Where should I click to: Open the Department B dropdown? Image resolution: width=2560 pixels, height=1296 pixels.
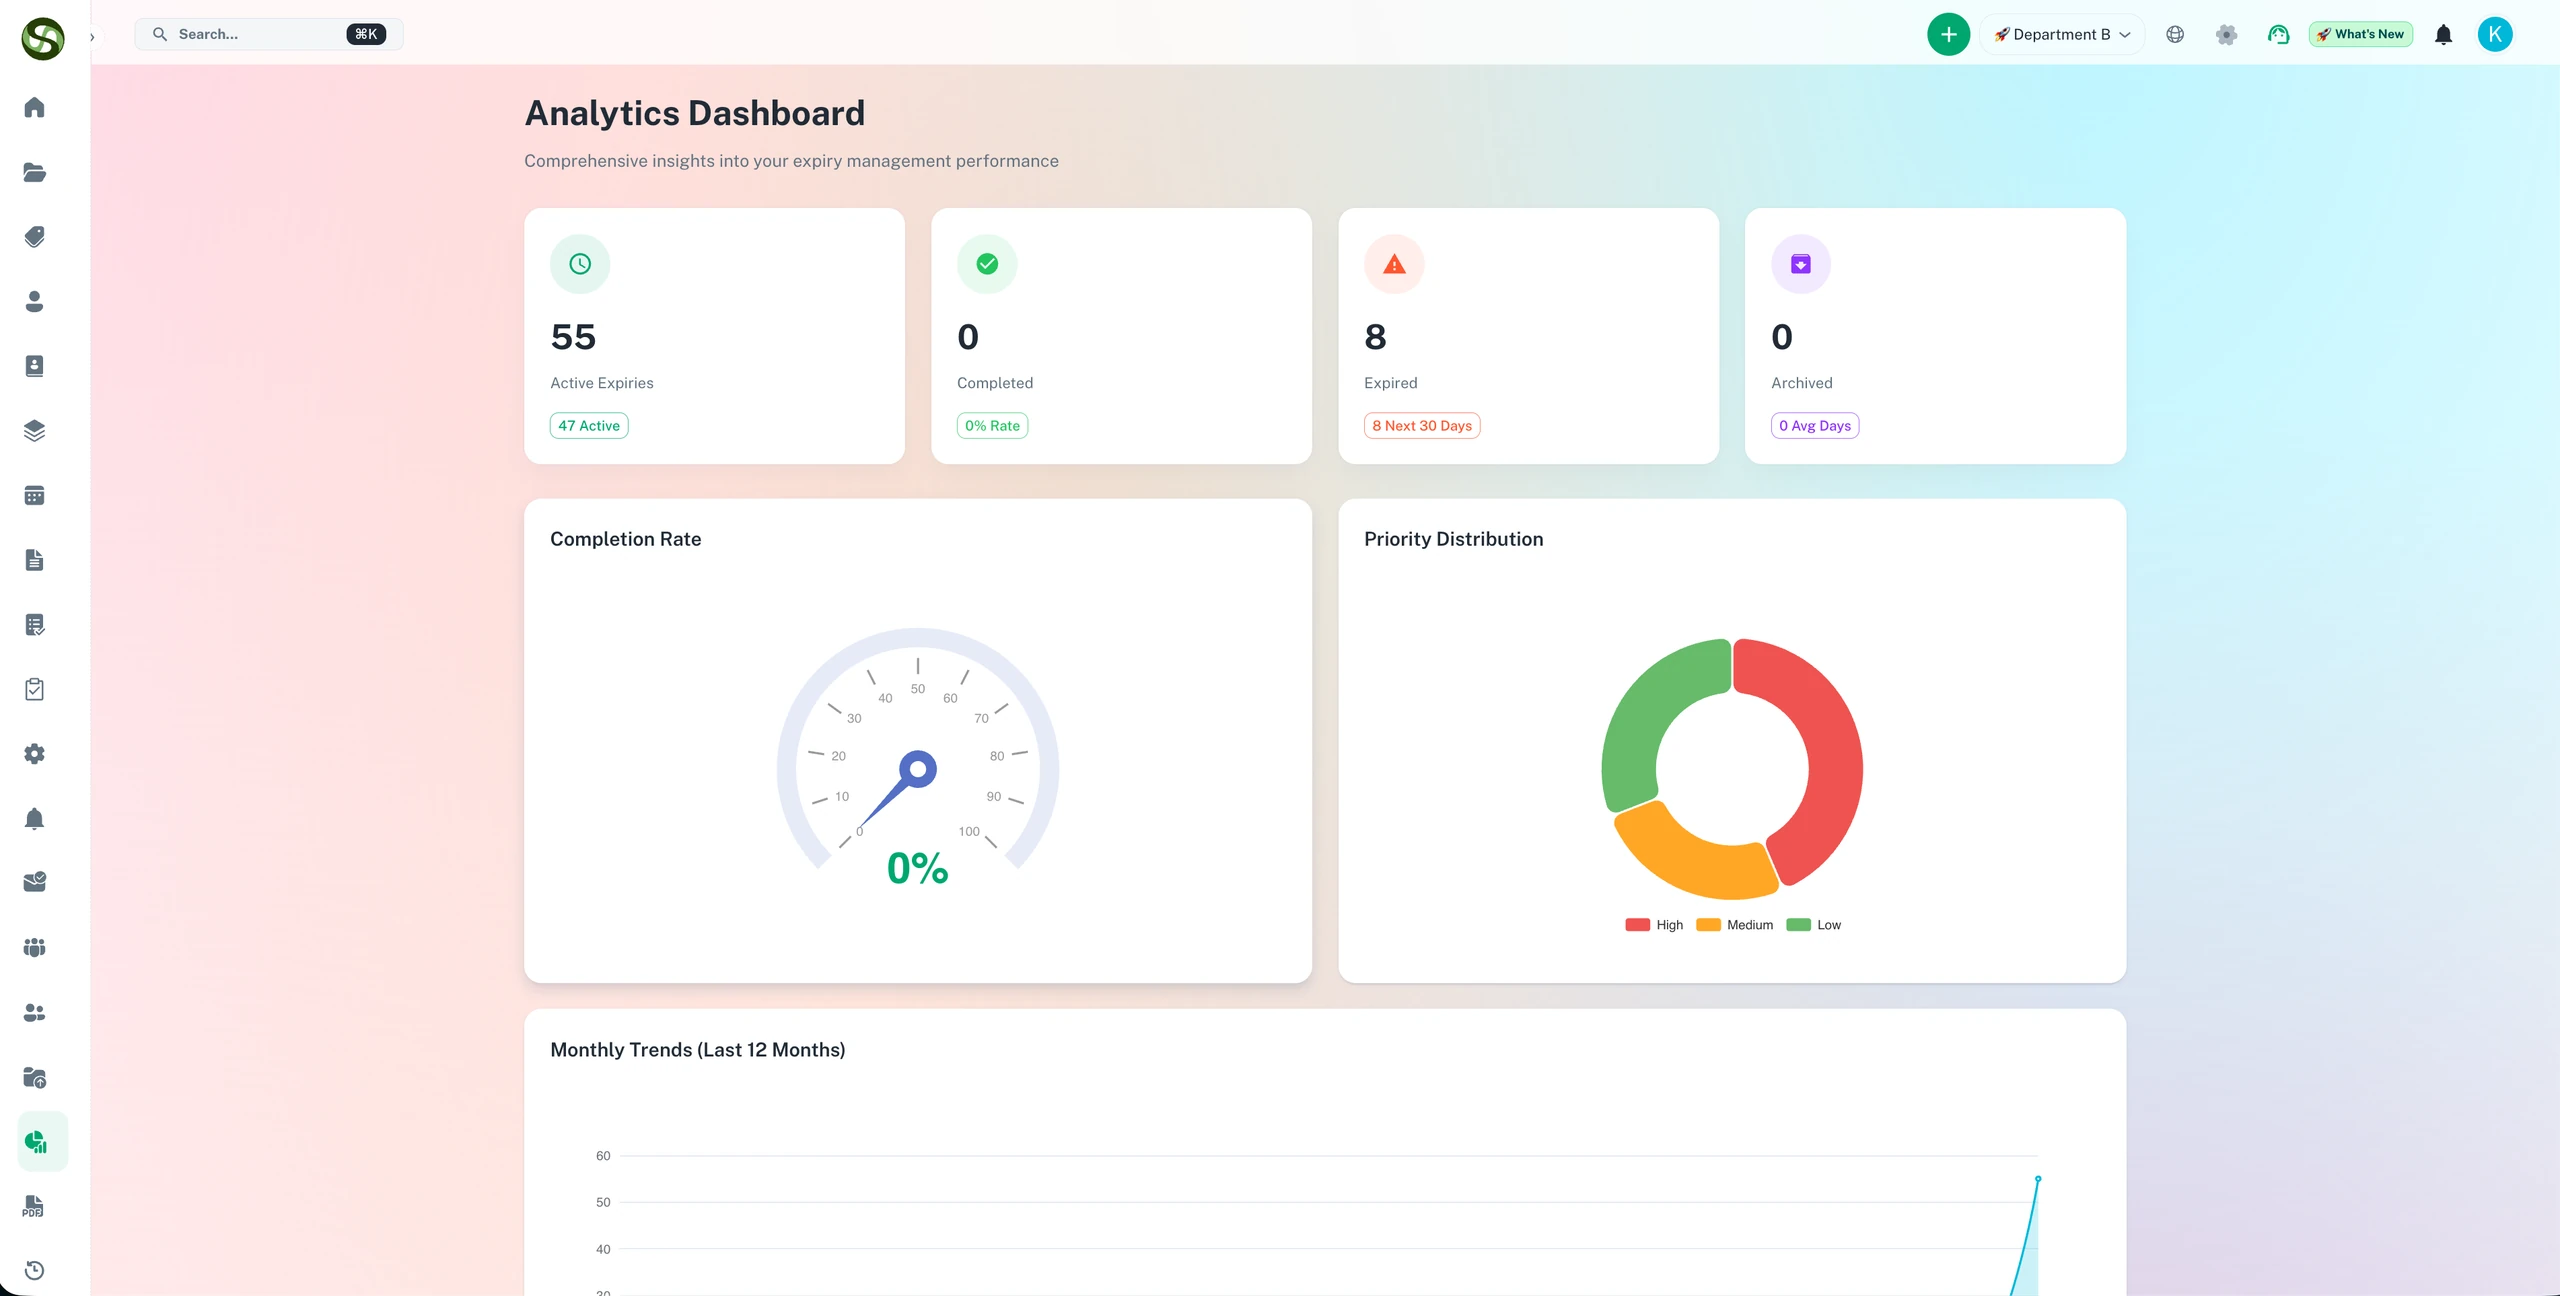tap(2062, 34)
